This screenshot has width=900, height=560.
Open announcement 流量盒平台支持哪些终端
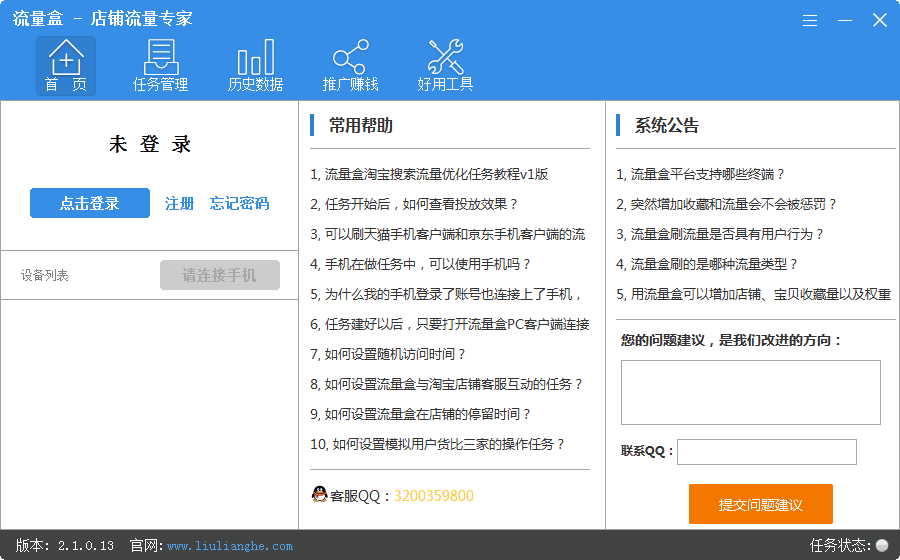coord(701,174)
